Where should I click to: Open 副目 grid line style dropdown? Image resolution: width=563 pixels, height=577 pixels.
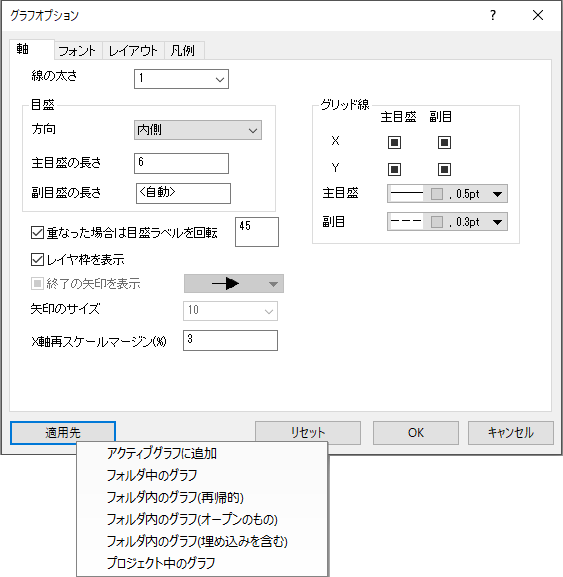pyautogui.click(x=447, y=222)
